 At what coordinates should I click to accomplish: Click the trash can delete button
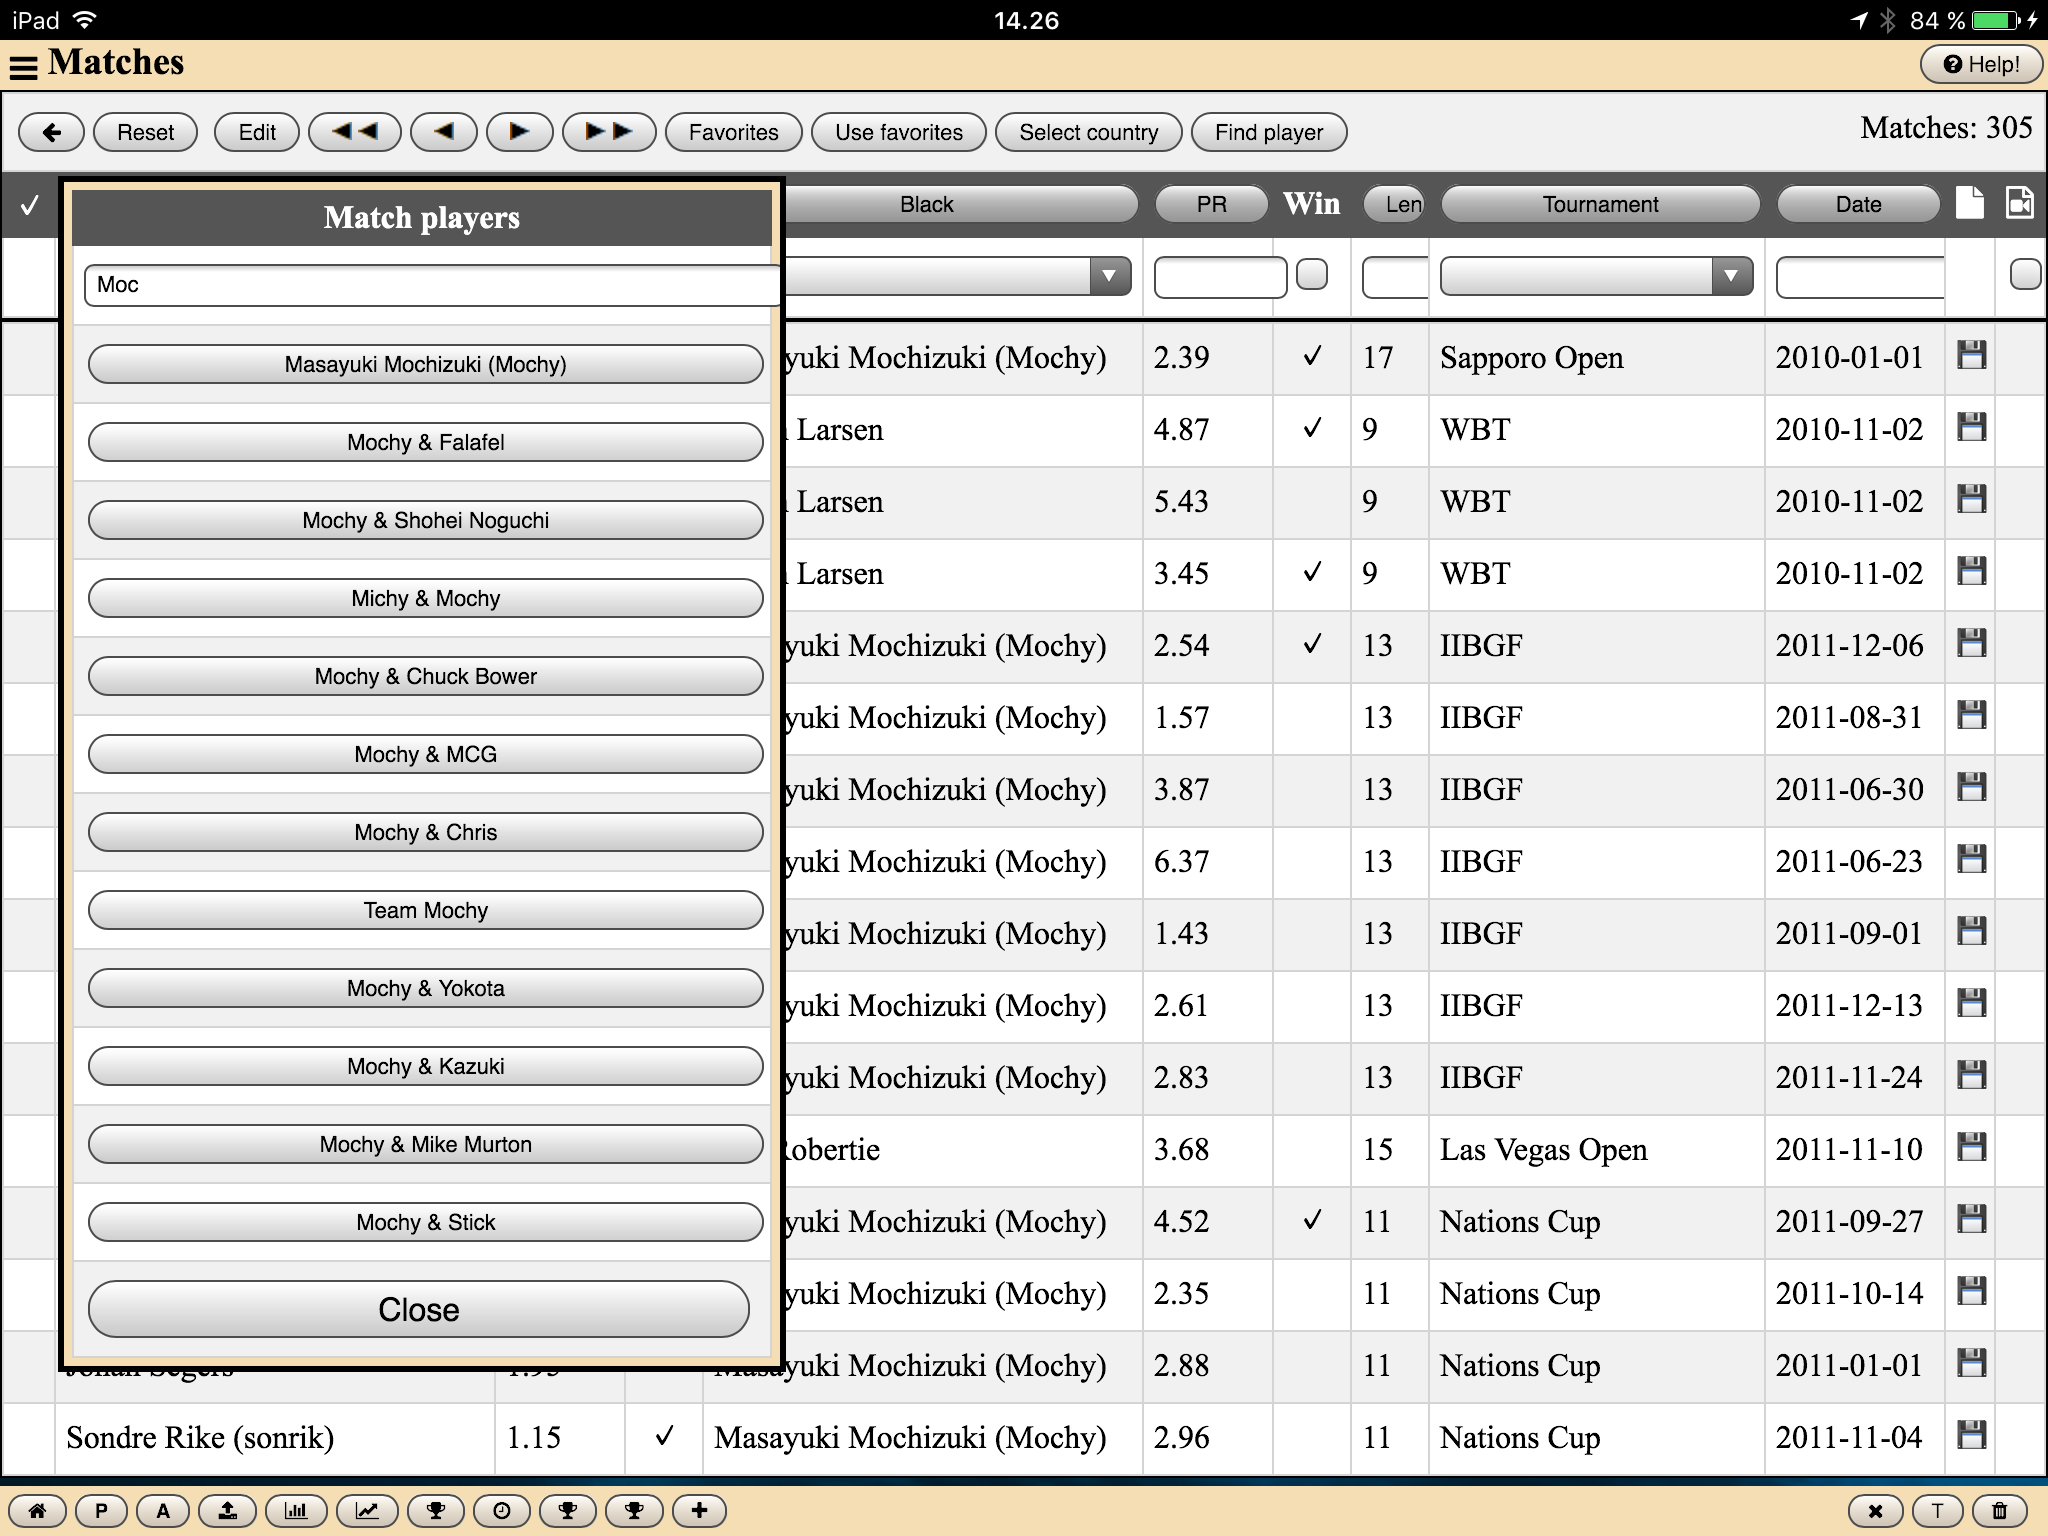tap(1999, 1511)
